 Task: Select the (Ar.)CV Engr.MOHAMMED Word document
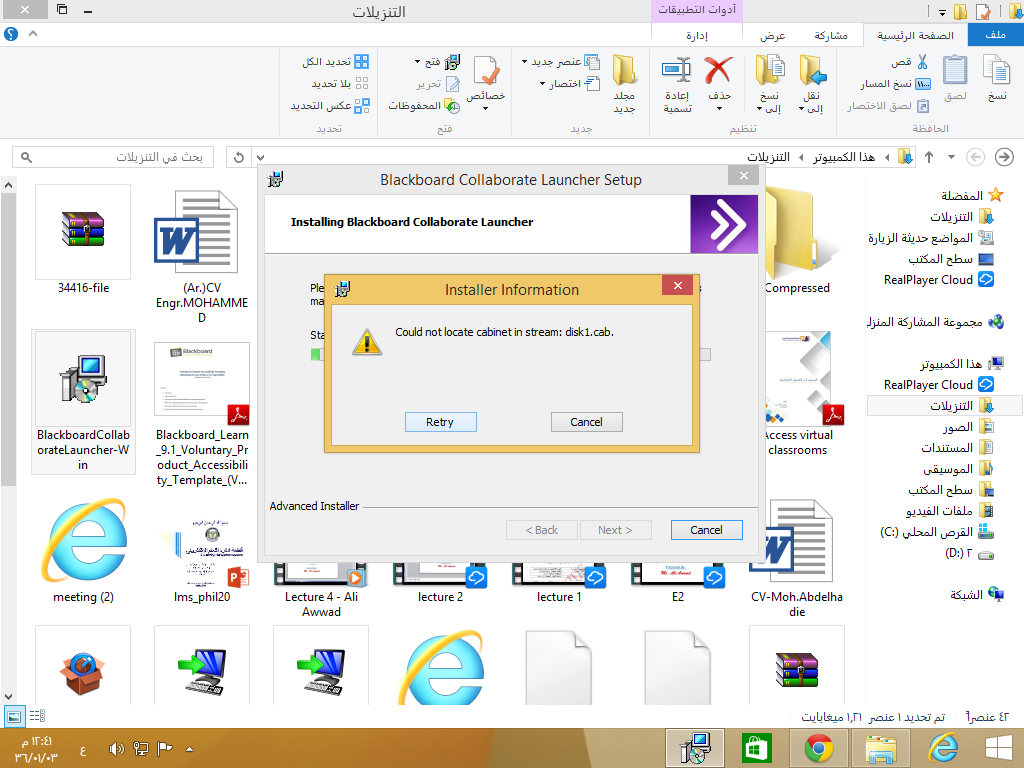202,255
